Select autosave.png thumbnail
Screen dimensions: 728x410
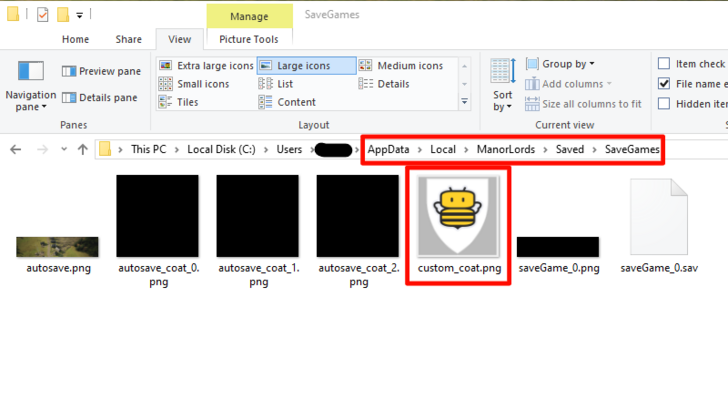[58, 247]
